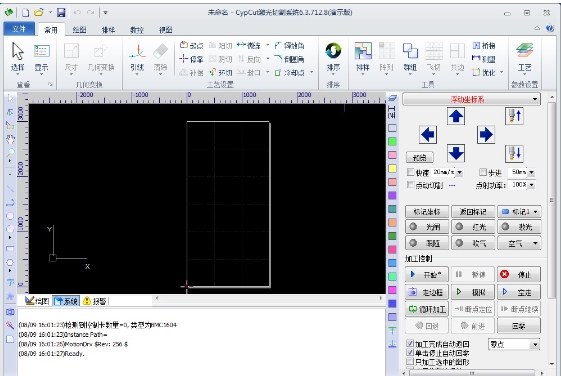561x376 pixels.
Task: Click the 空走 dry run button
Action: point(519,292)
